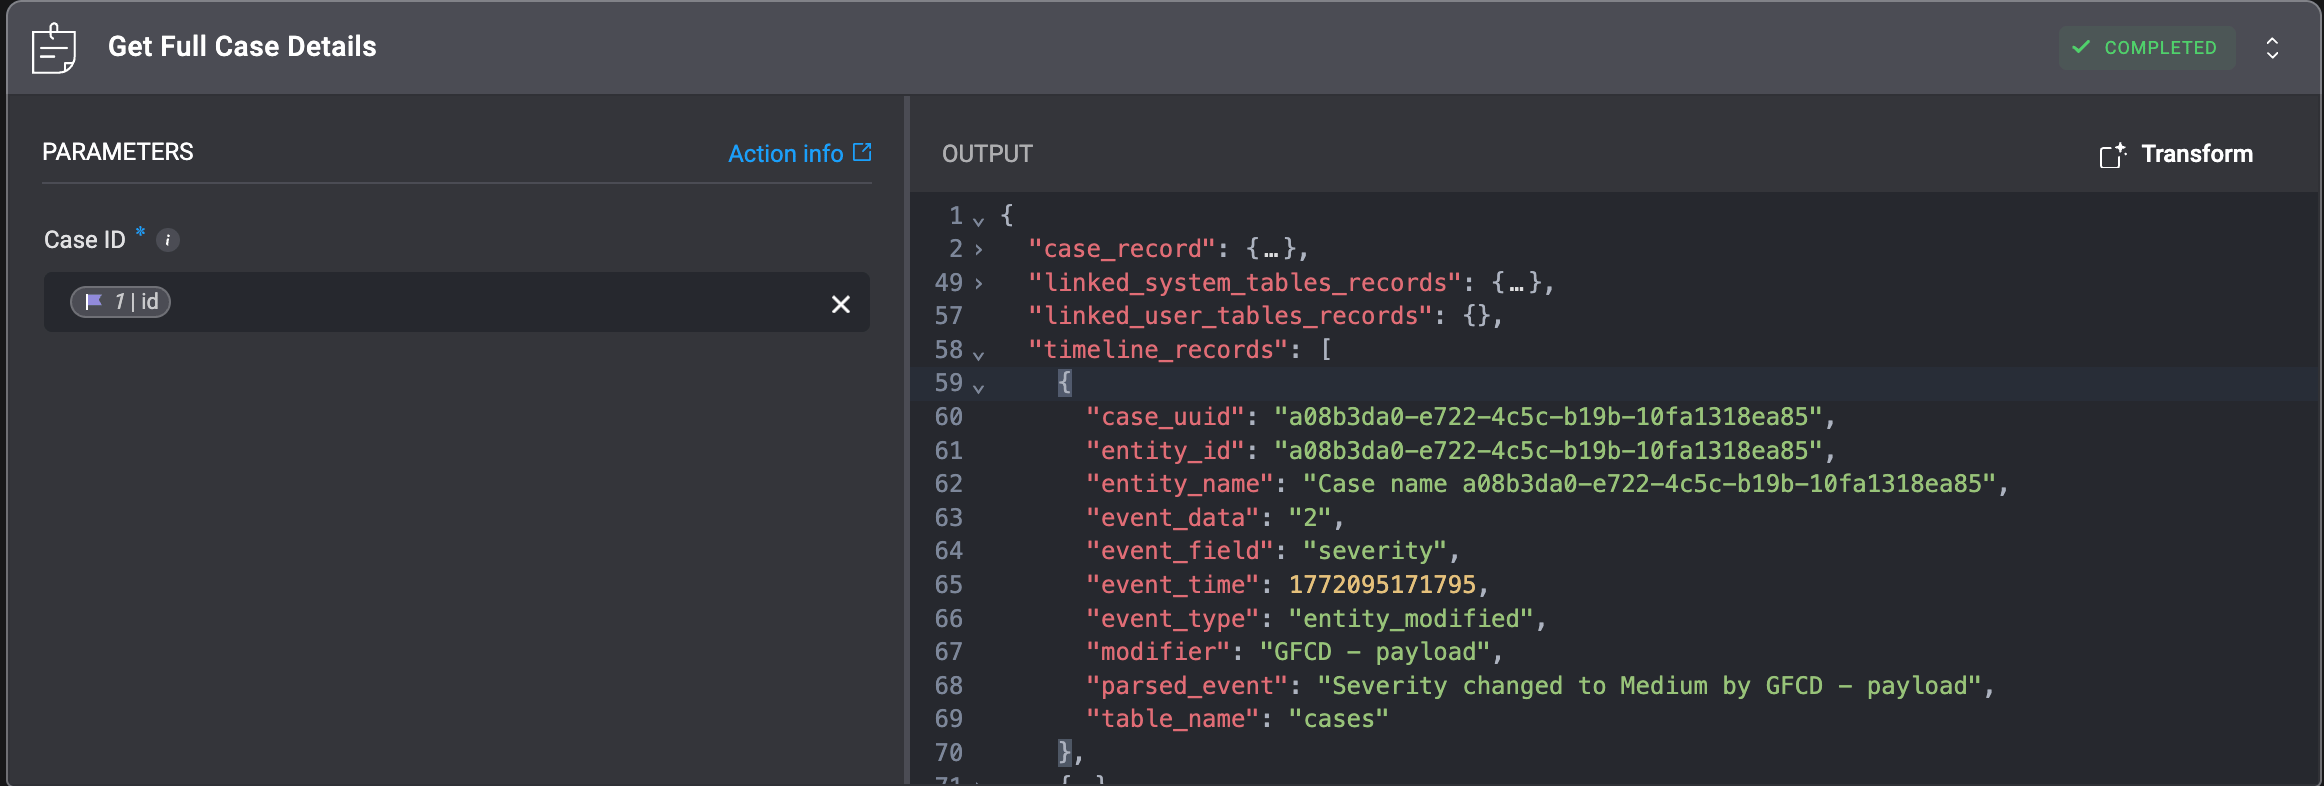Click the flag icon in the id pill
2324x786 pixels.
(x=94, y=301)
